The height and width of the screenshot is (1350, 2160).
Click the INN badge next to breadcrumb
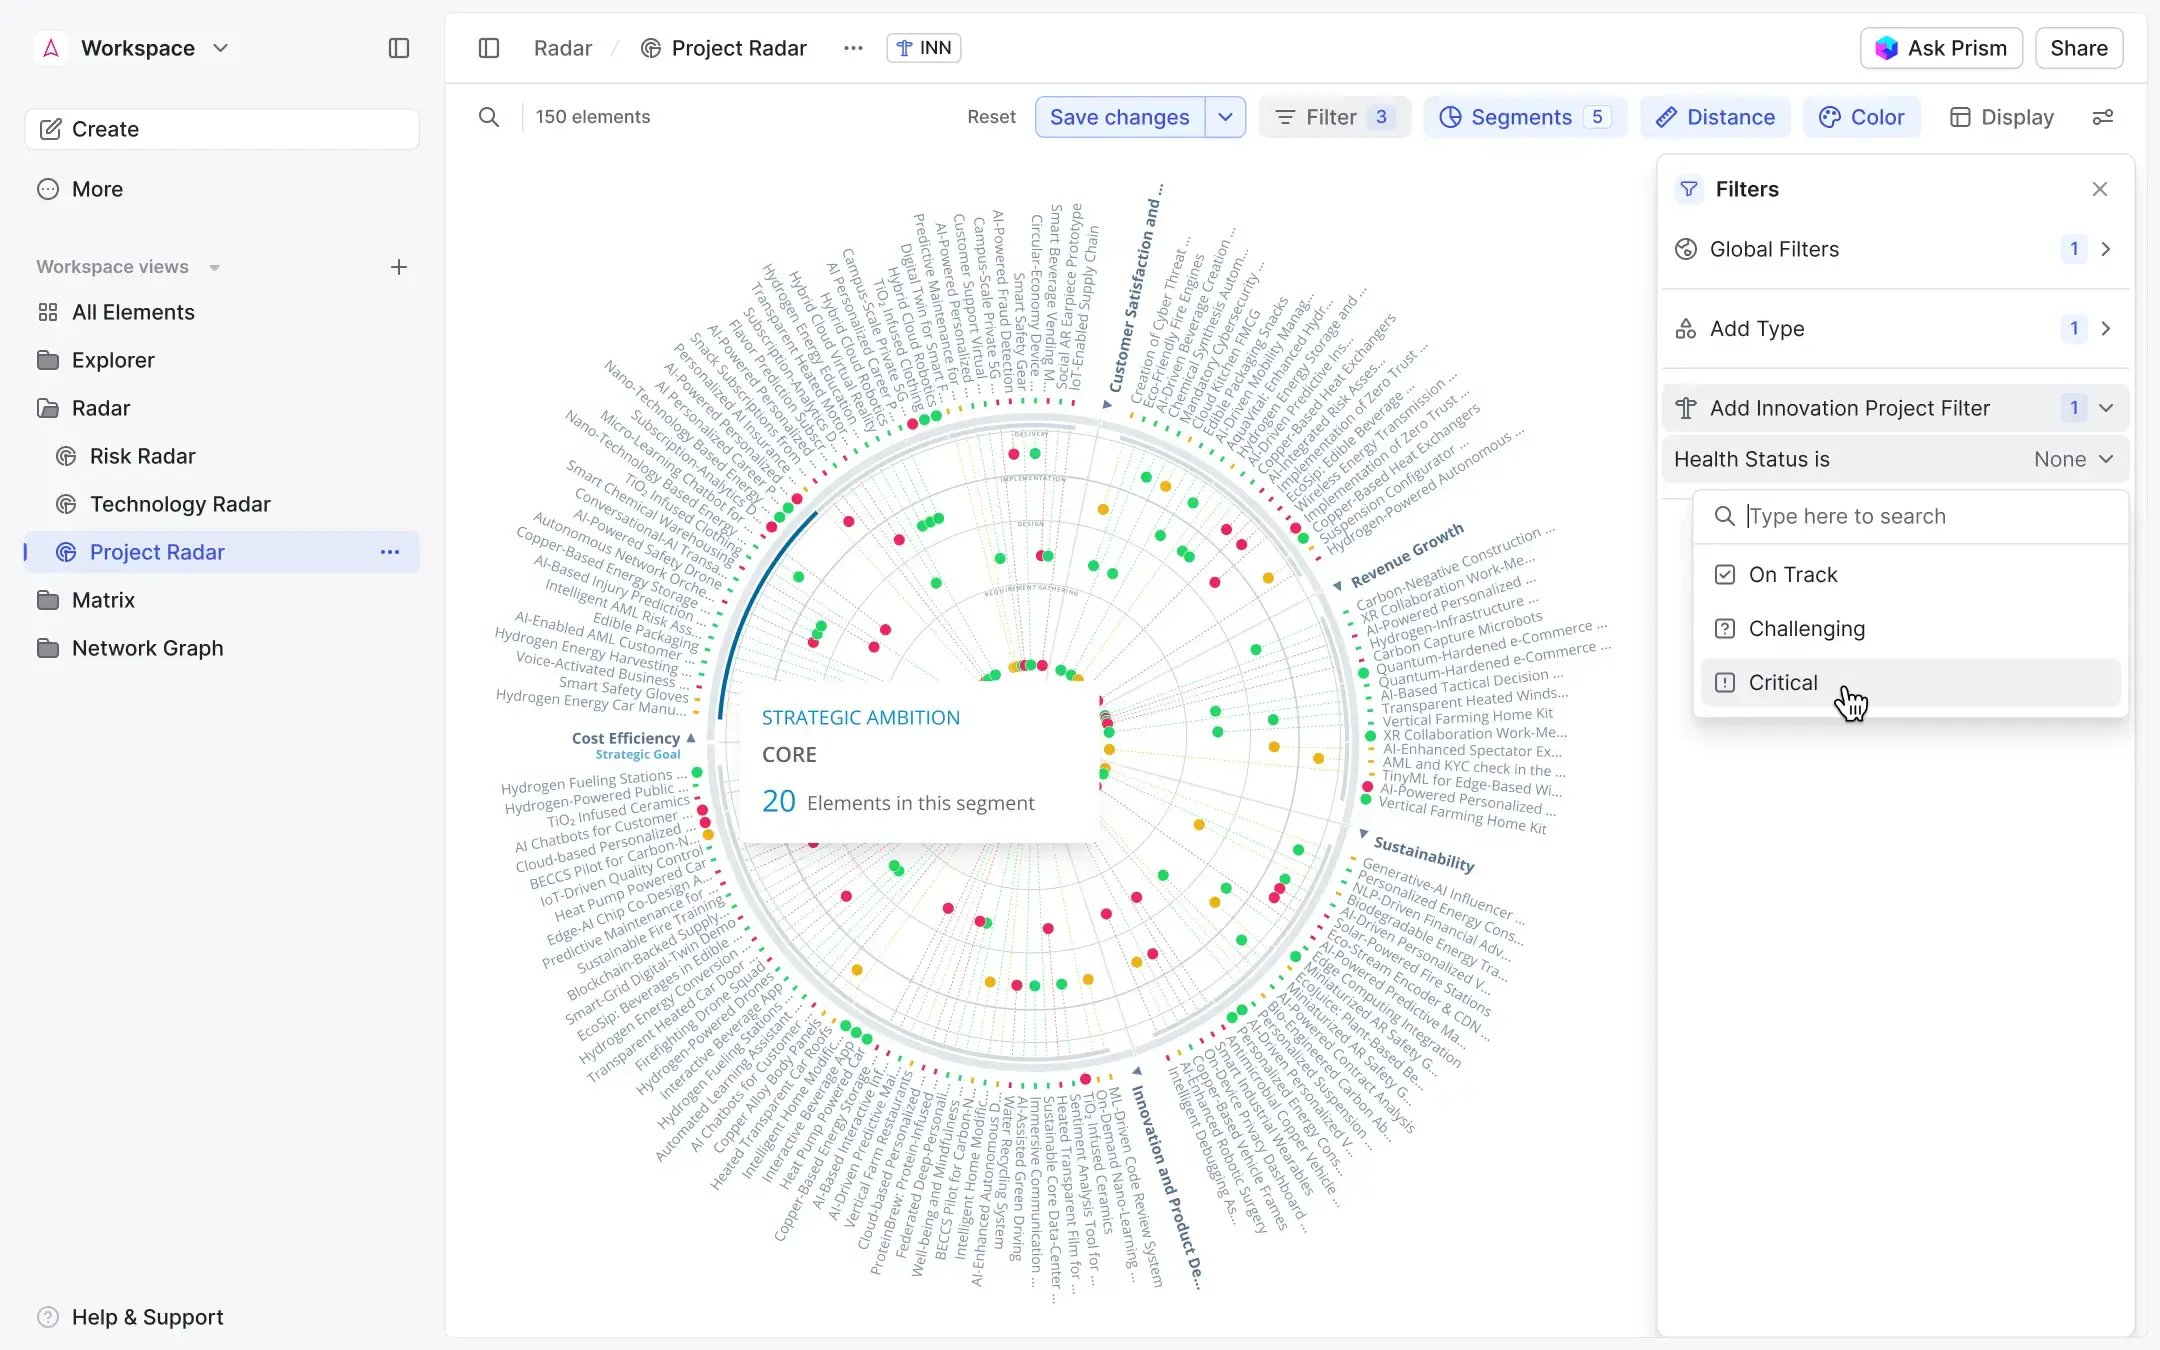922,47
